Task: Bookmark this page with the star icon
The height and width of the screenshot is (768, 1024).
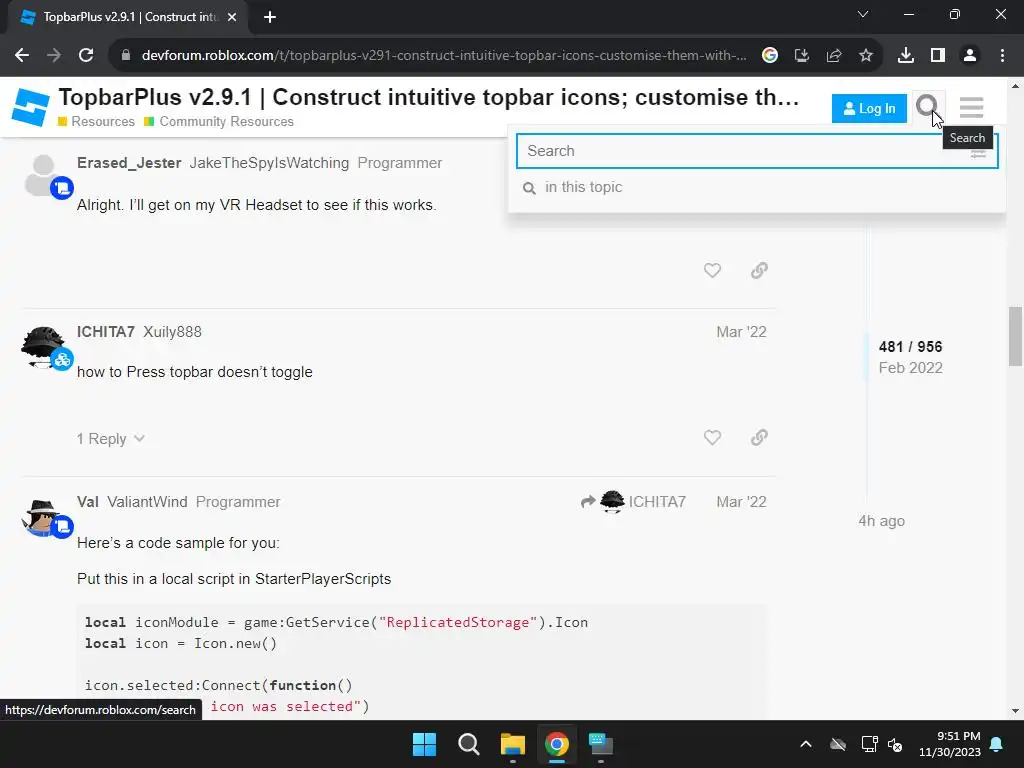Action: click(x=866, y=56)
